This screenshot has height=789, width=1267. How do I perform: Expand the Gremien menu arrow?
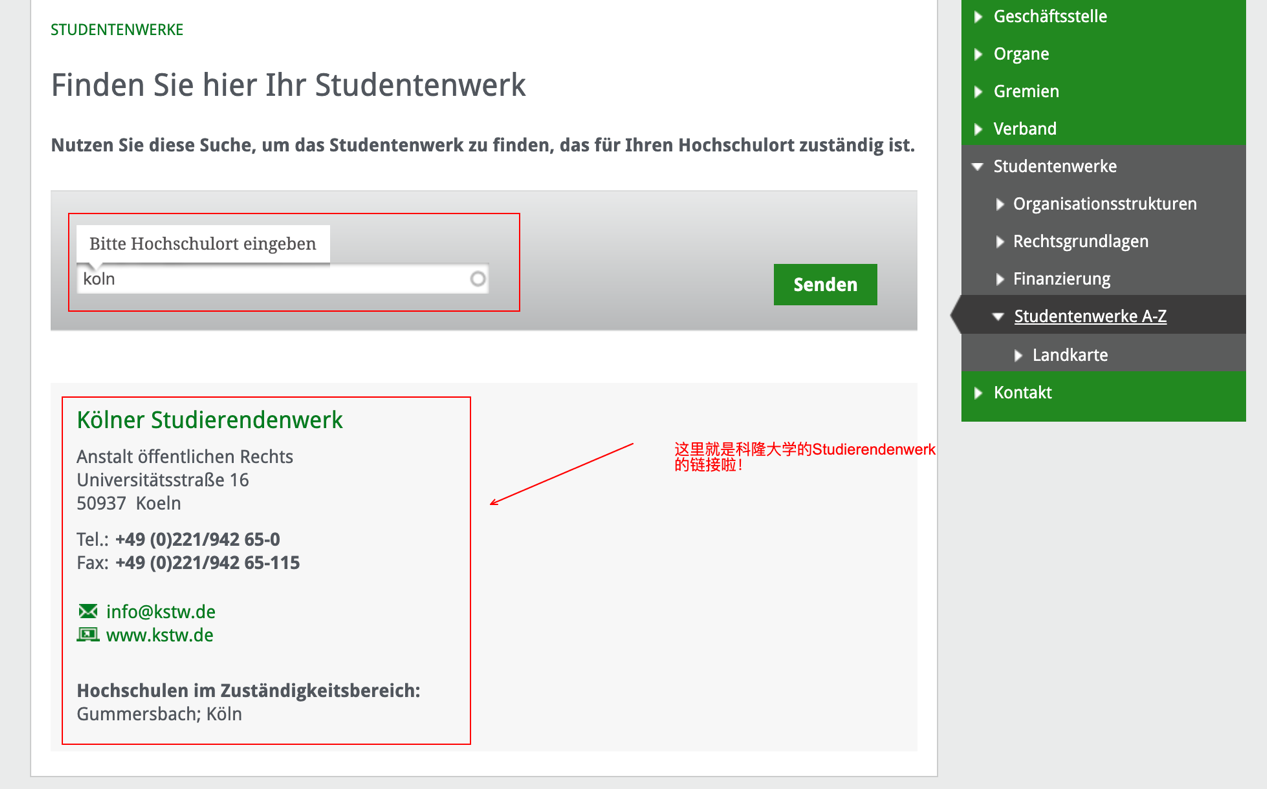(x=978, y=91)
